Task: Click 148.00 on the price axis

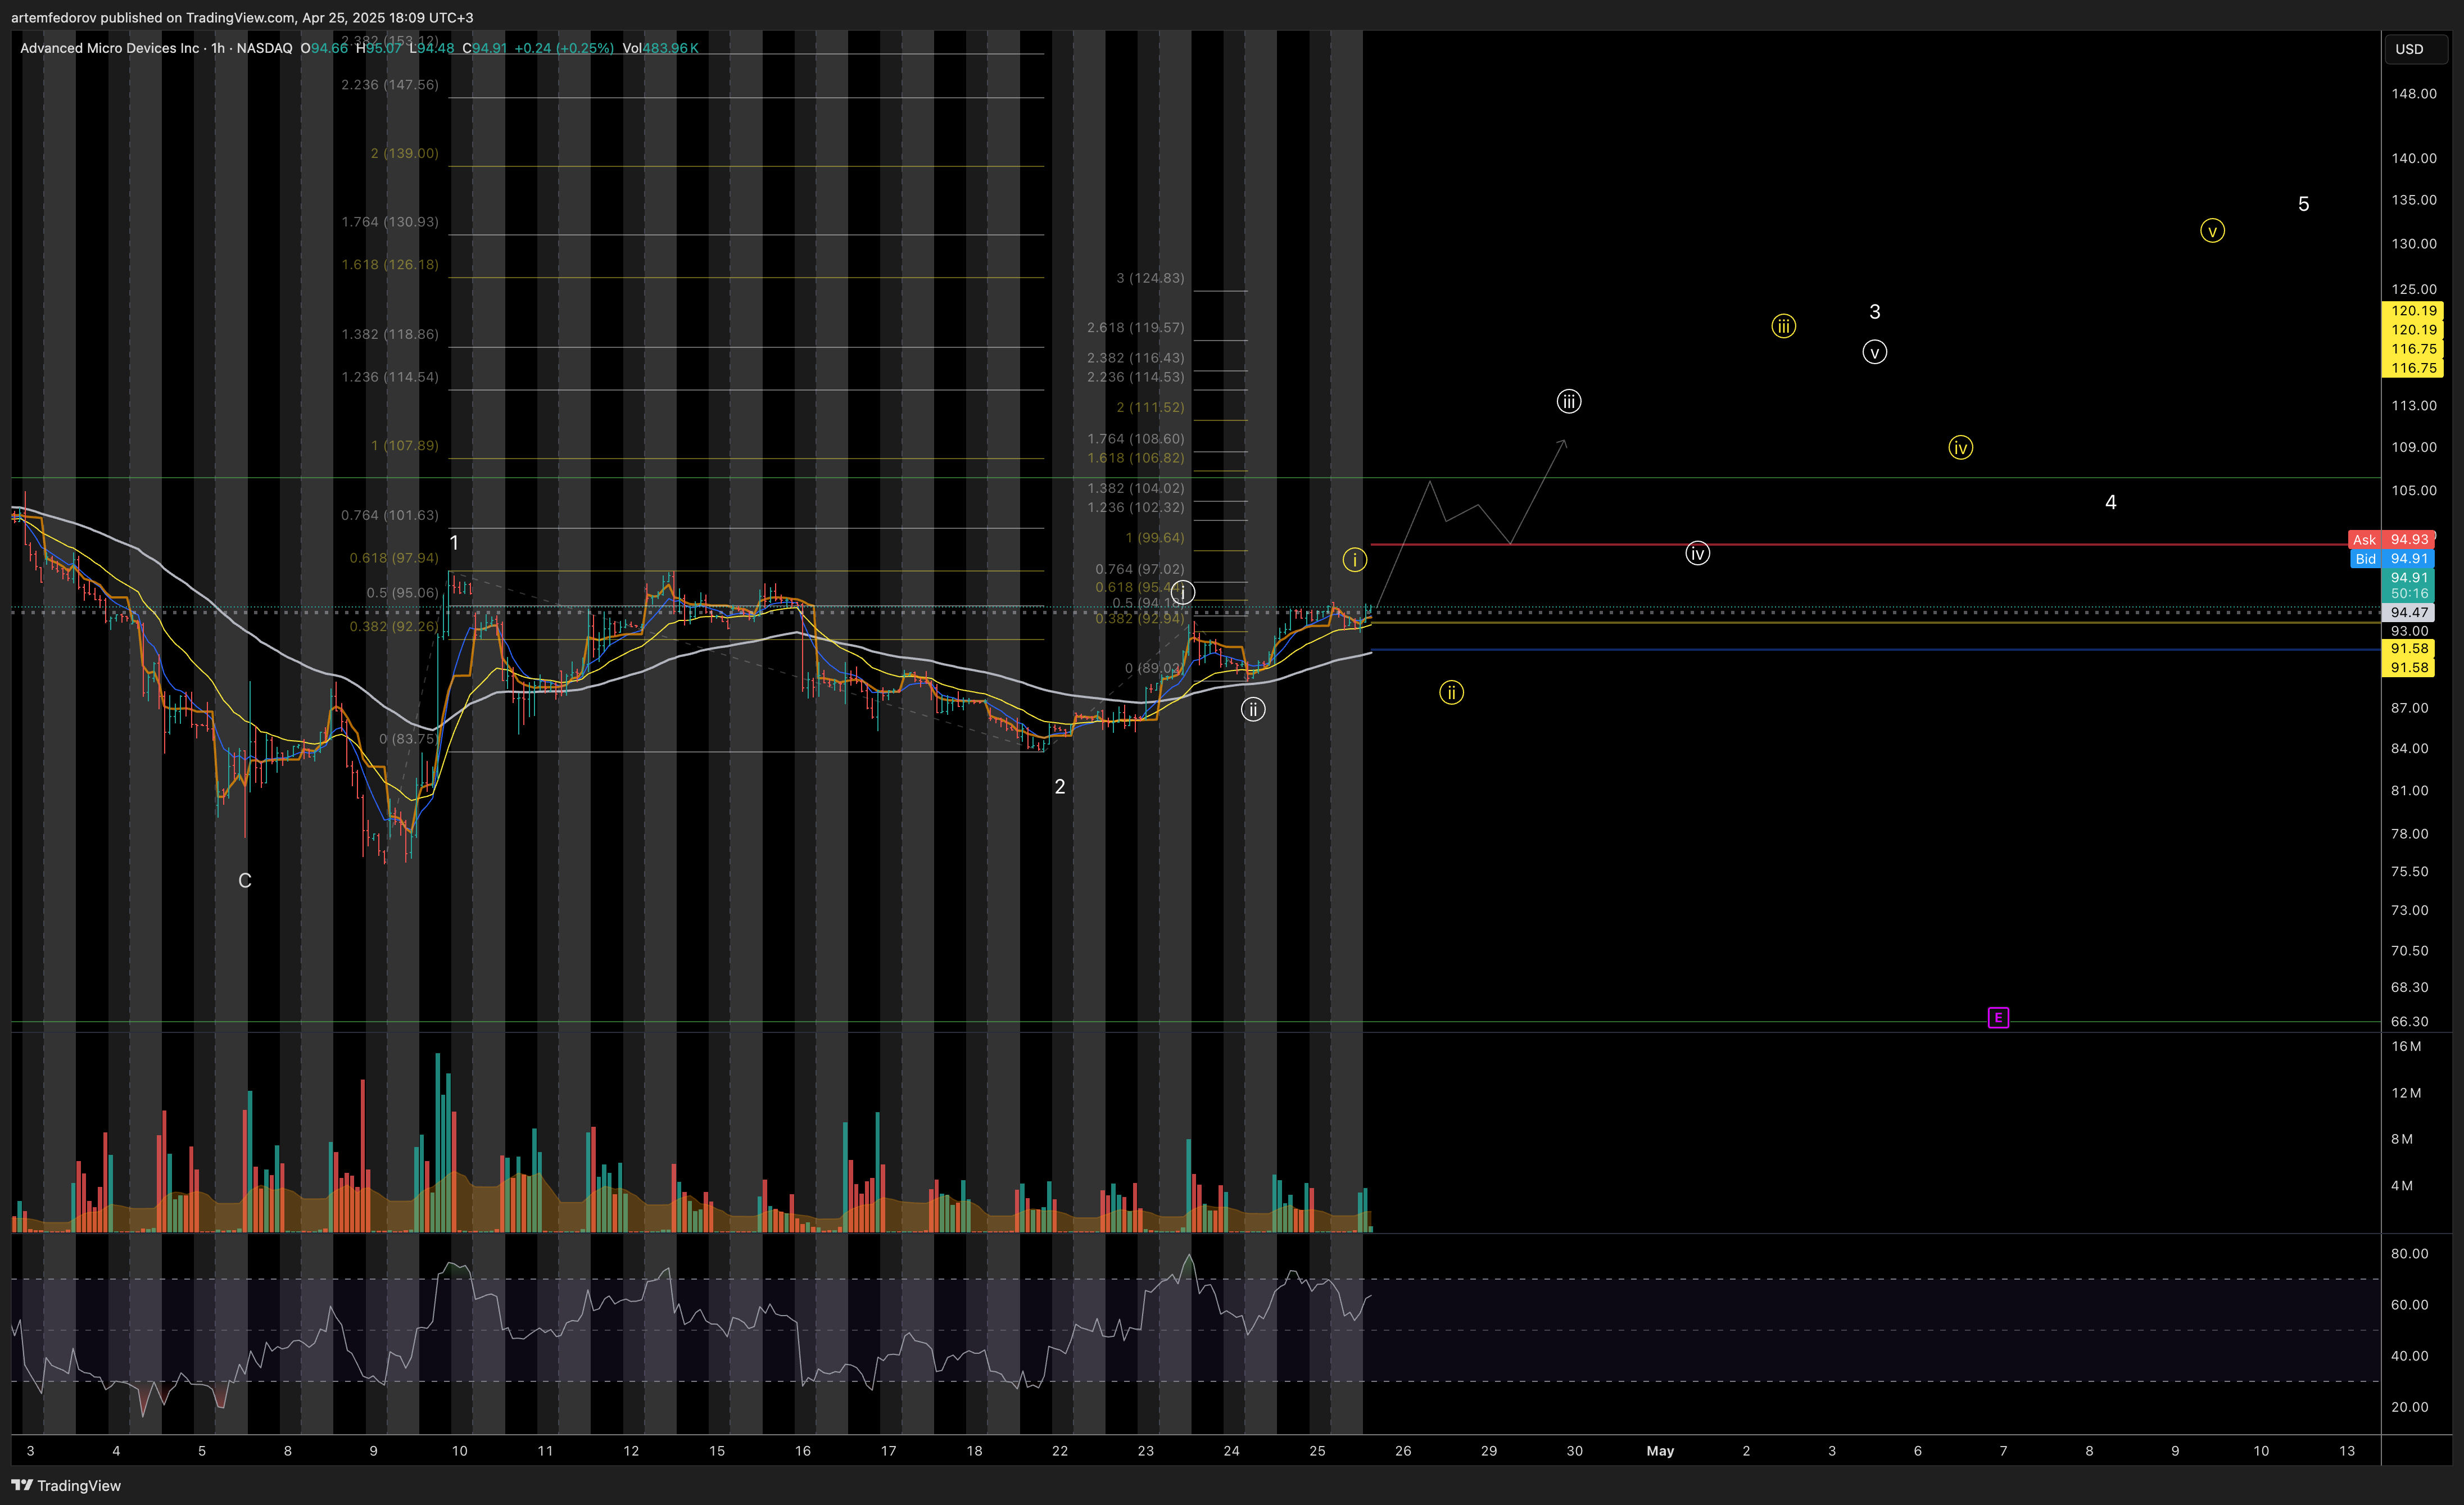Action: point(2414,94)
